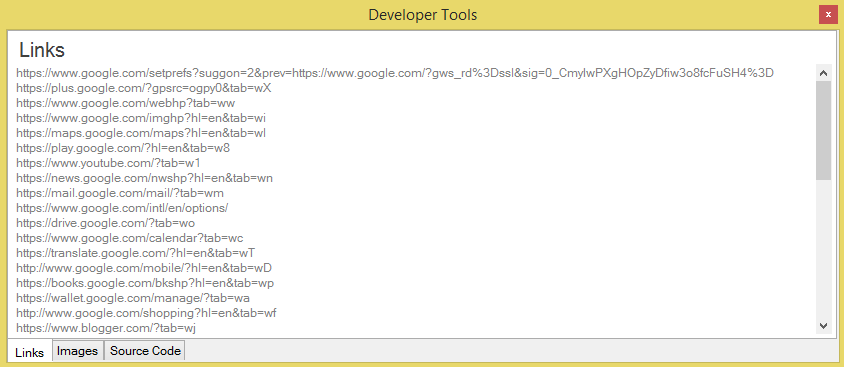Select the mail.google.com link line
Screen dimensions: 844x367
(120, 193)
